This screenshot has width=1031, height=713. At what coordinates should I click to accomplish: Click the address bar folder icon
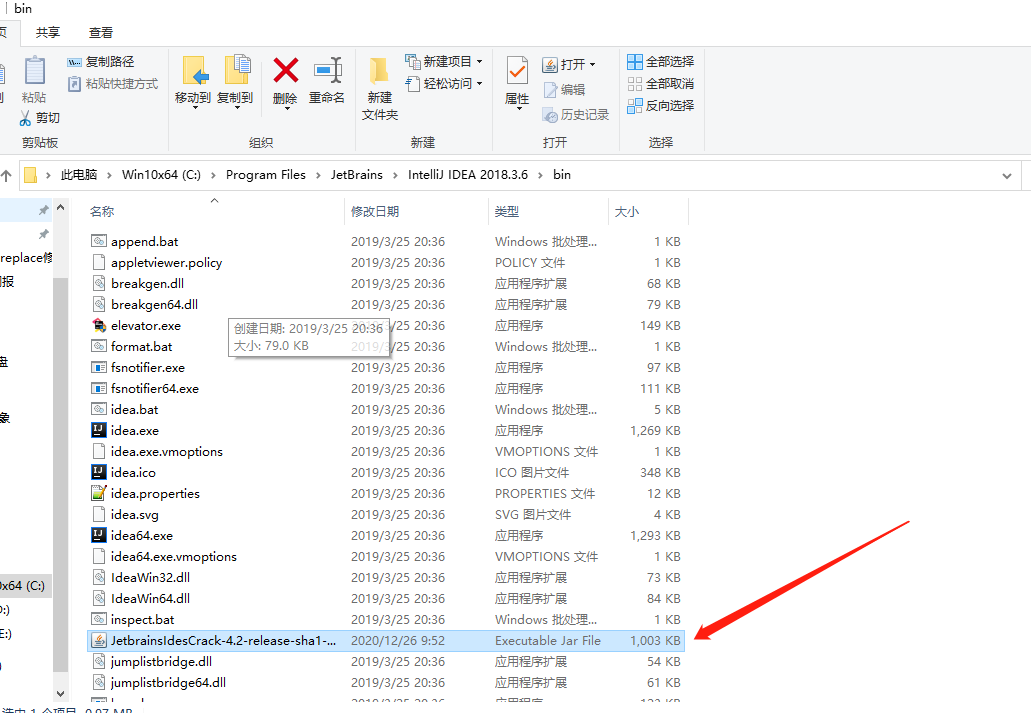coord(30,175)
